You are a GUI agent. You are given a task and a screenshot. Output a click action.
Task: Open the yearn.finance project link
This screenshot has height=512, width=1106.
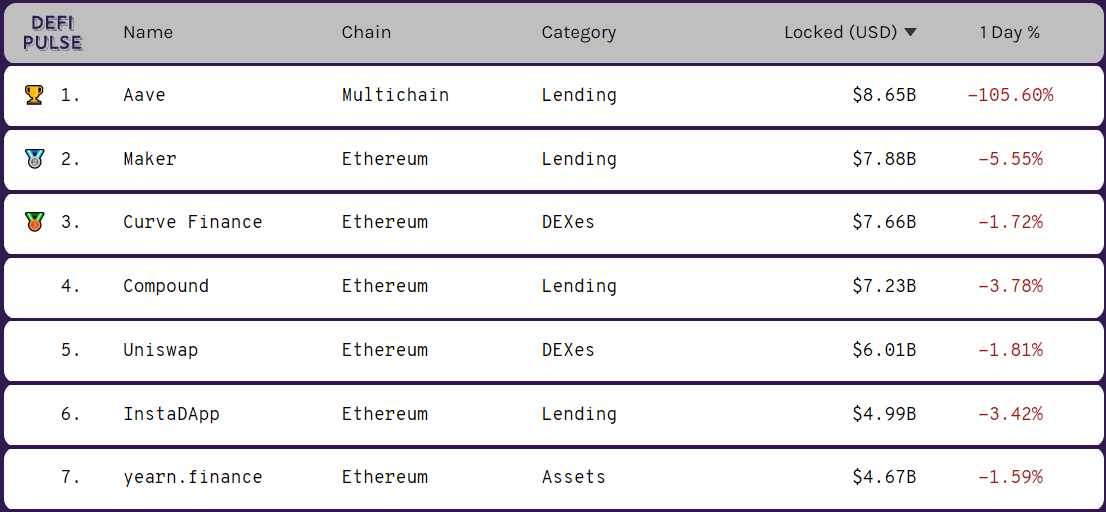193,477
